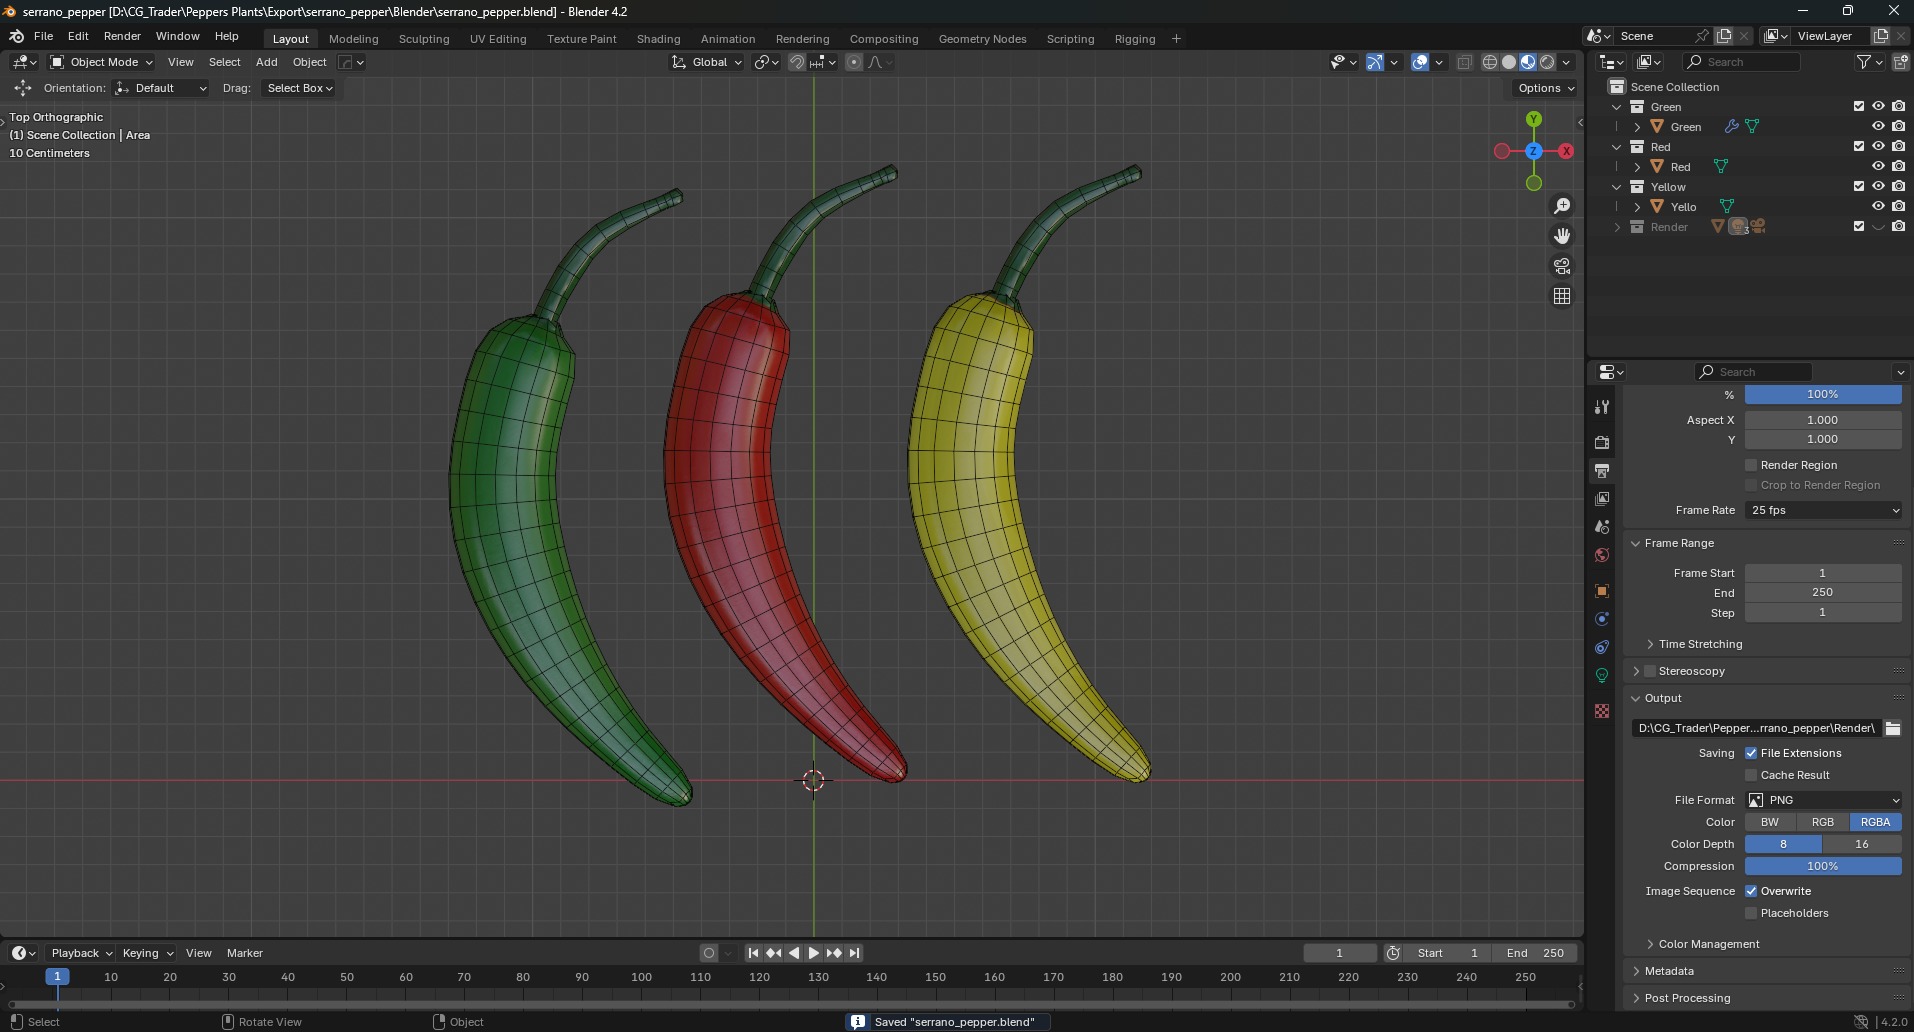Open the Tool properties tab

coord(1602,407)
